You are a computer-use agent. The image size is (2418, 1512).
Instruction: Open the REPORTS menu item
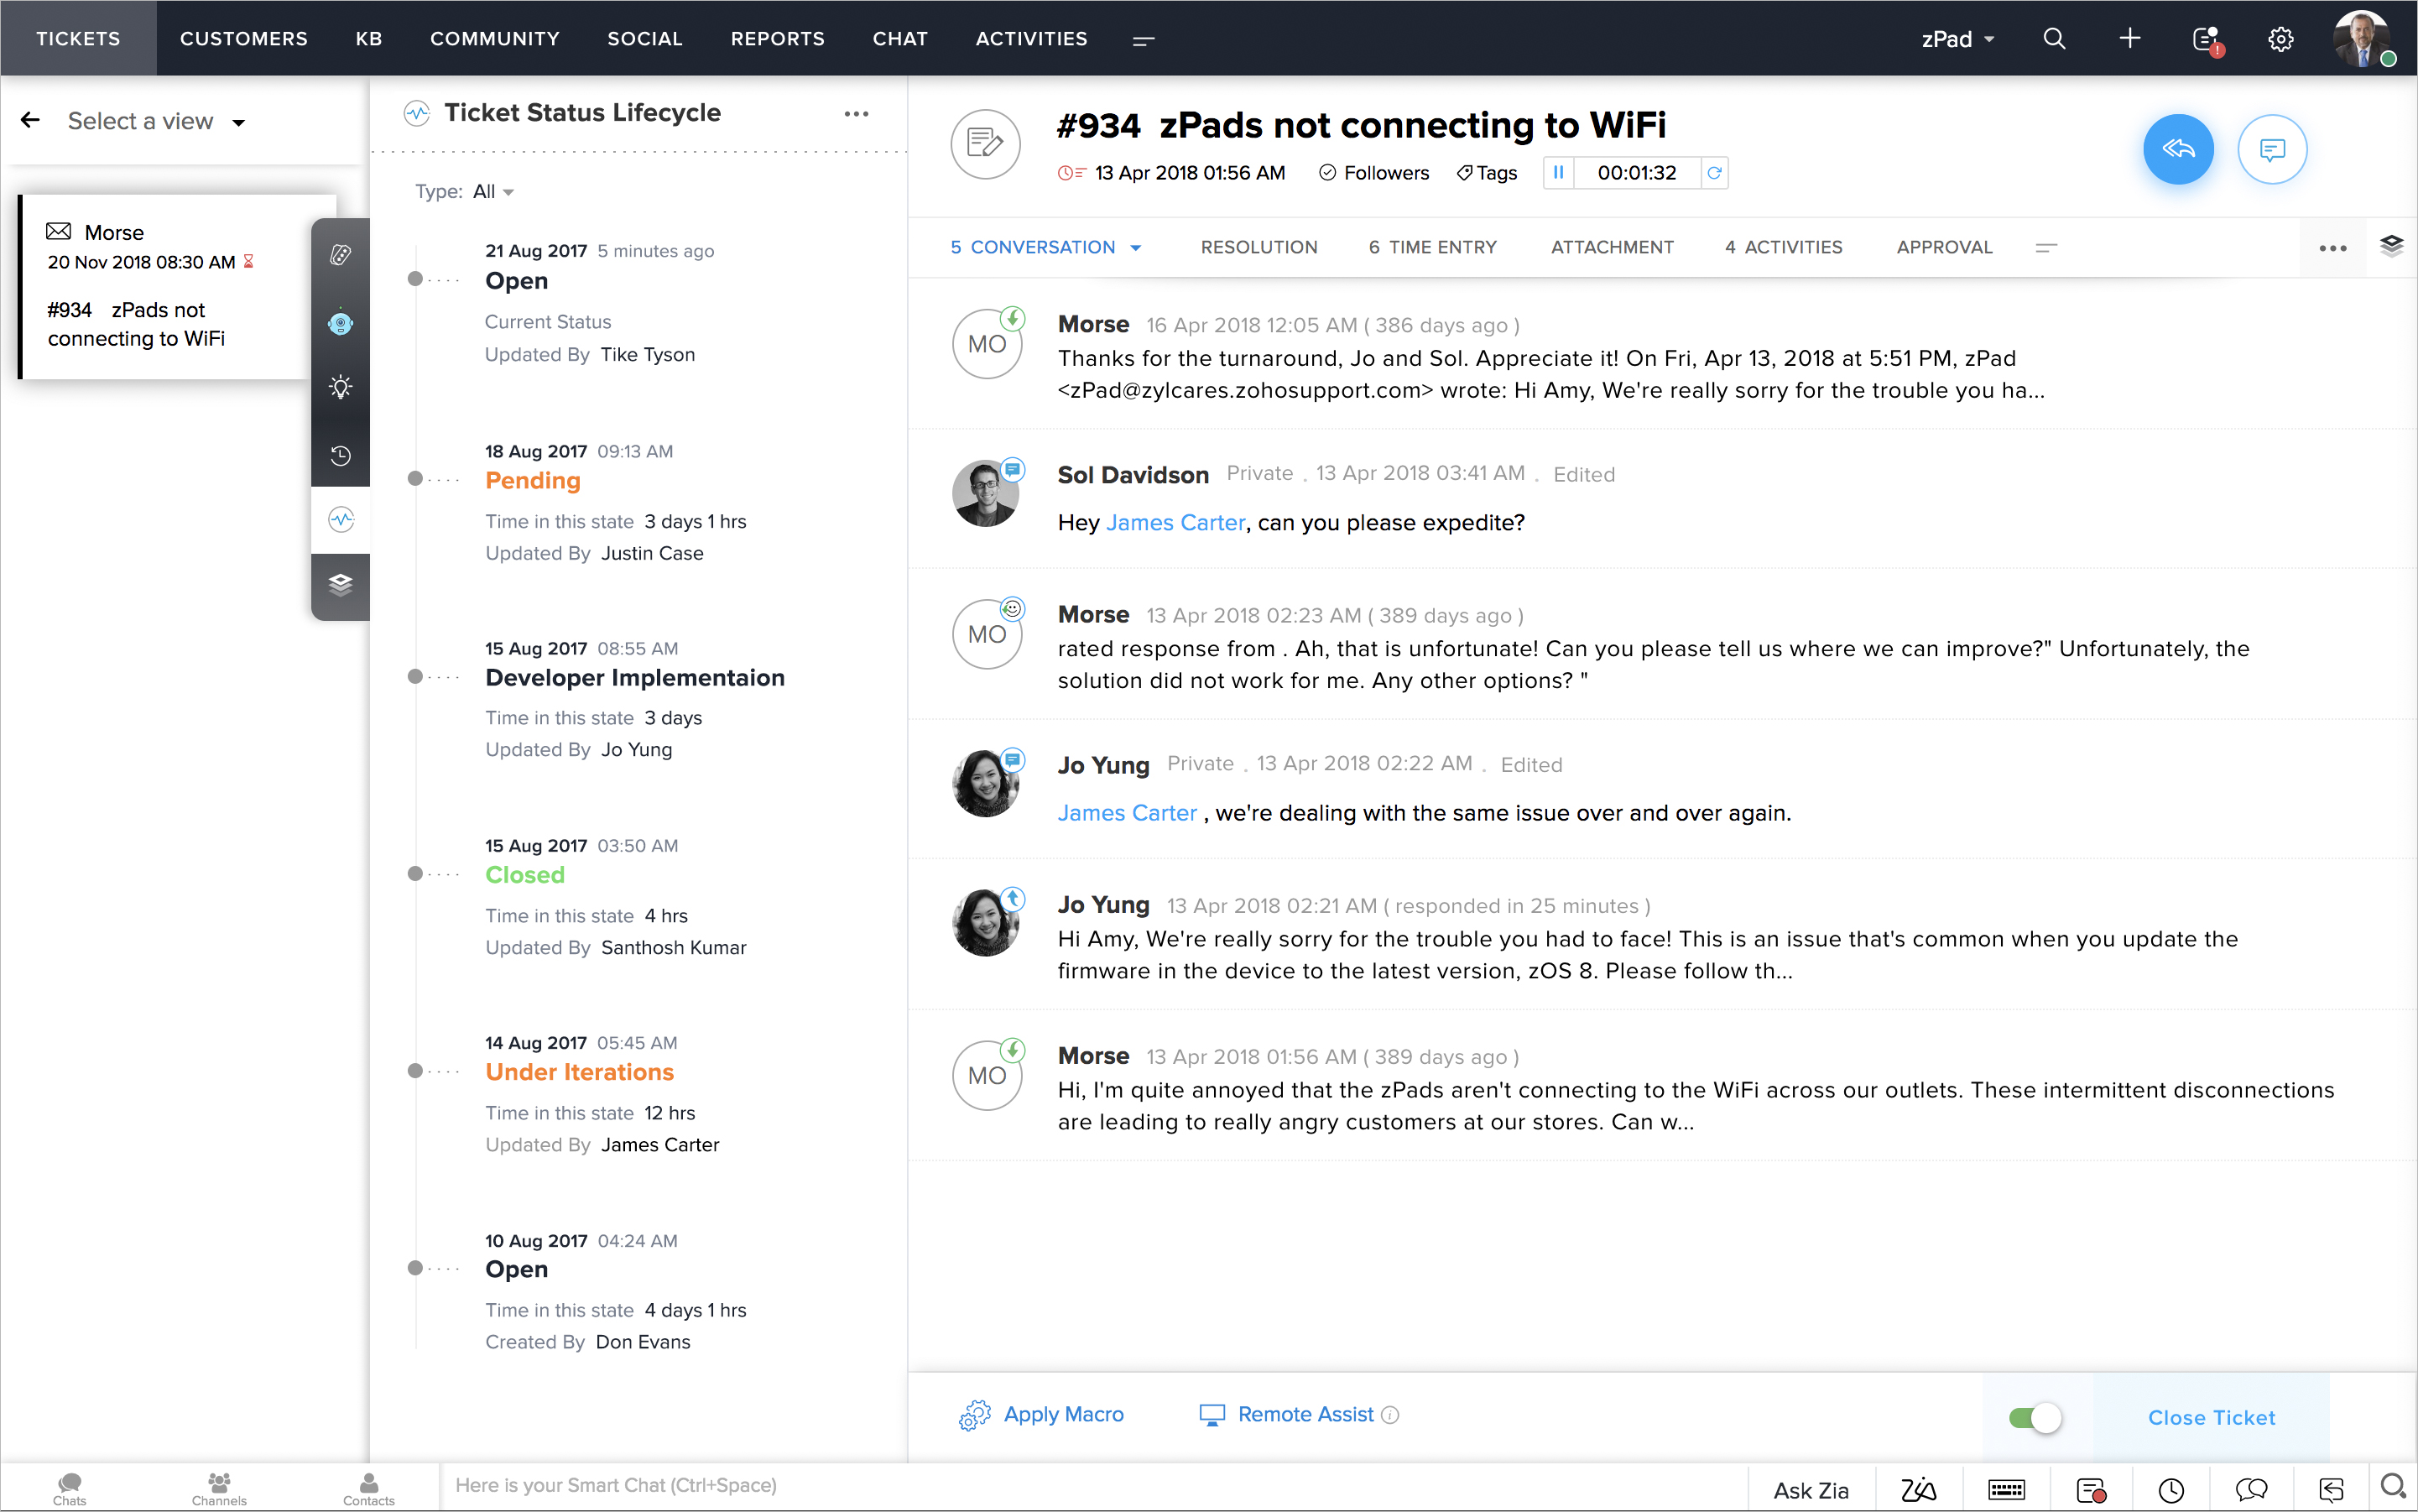click(x=777, y=39)
